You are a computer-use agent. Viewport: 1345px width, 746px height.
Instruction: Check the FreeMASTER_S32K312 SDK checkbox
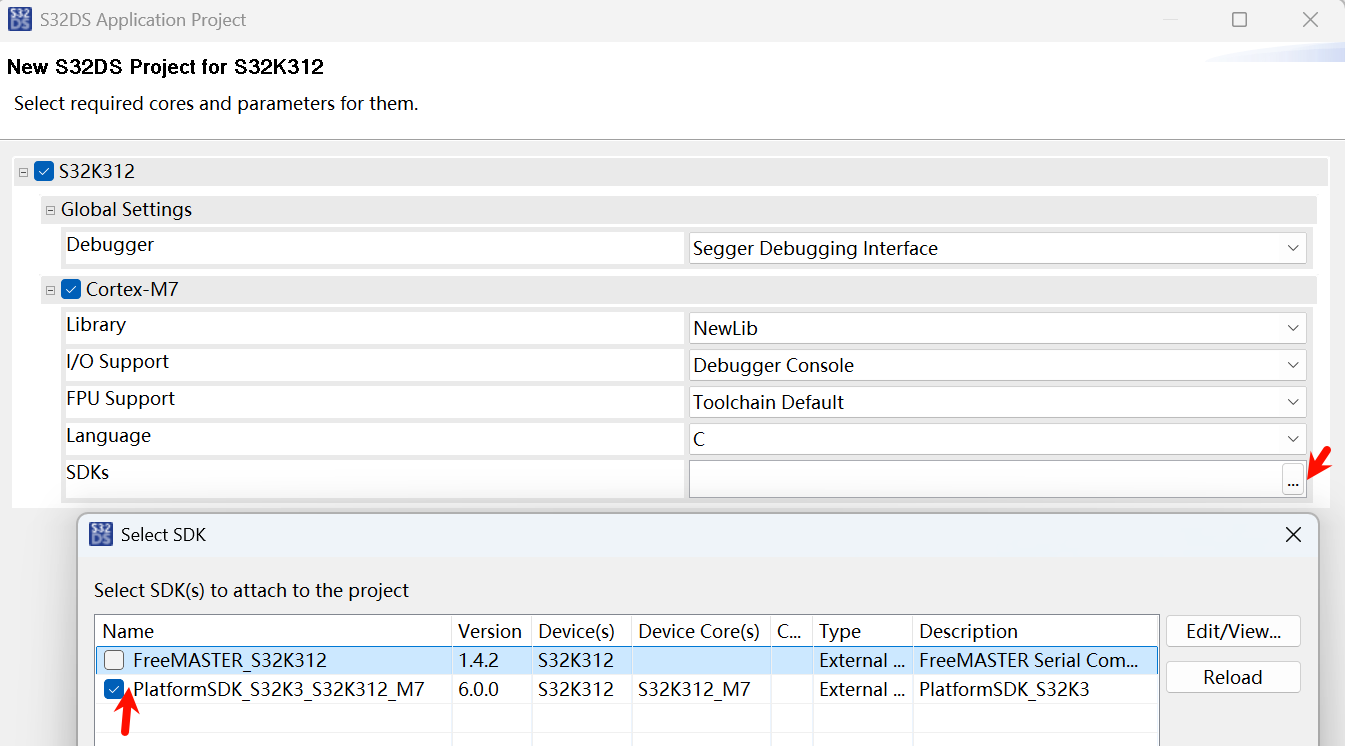115,660
